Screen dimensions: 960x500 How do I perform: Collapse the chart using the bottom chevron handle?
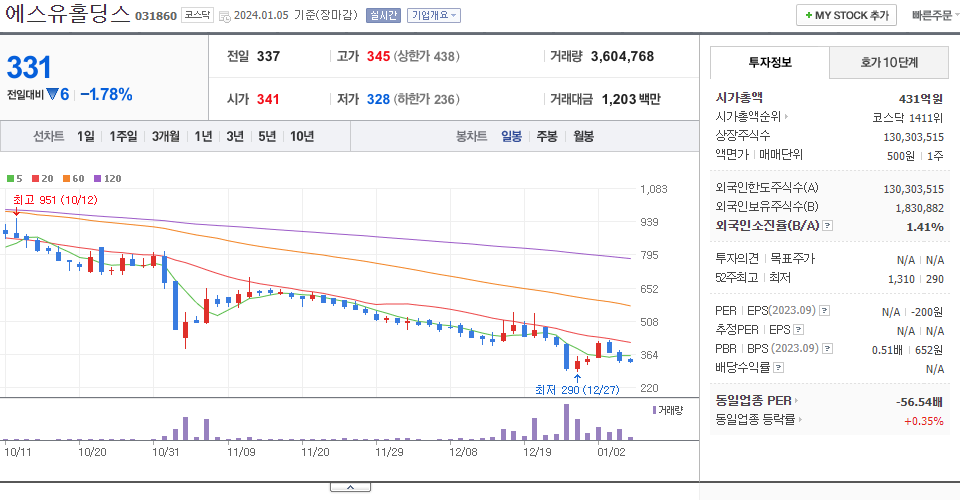point(350,487)
